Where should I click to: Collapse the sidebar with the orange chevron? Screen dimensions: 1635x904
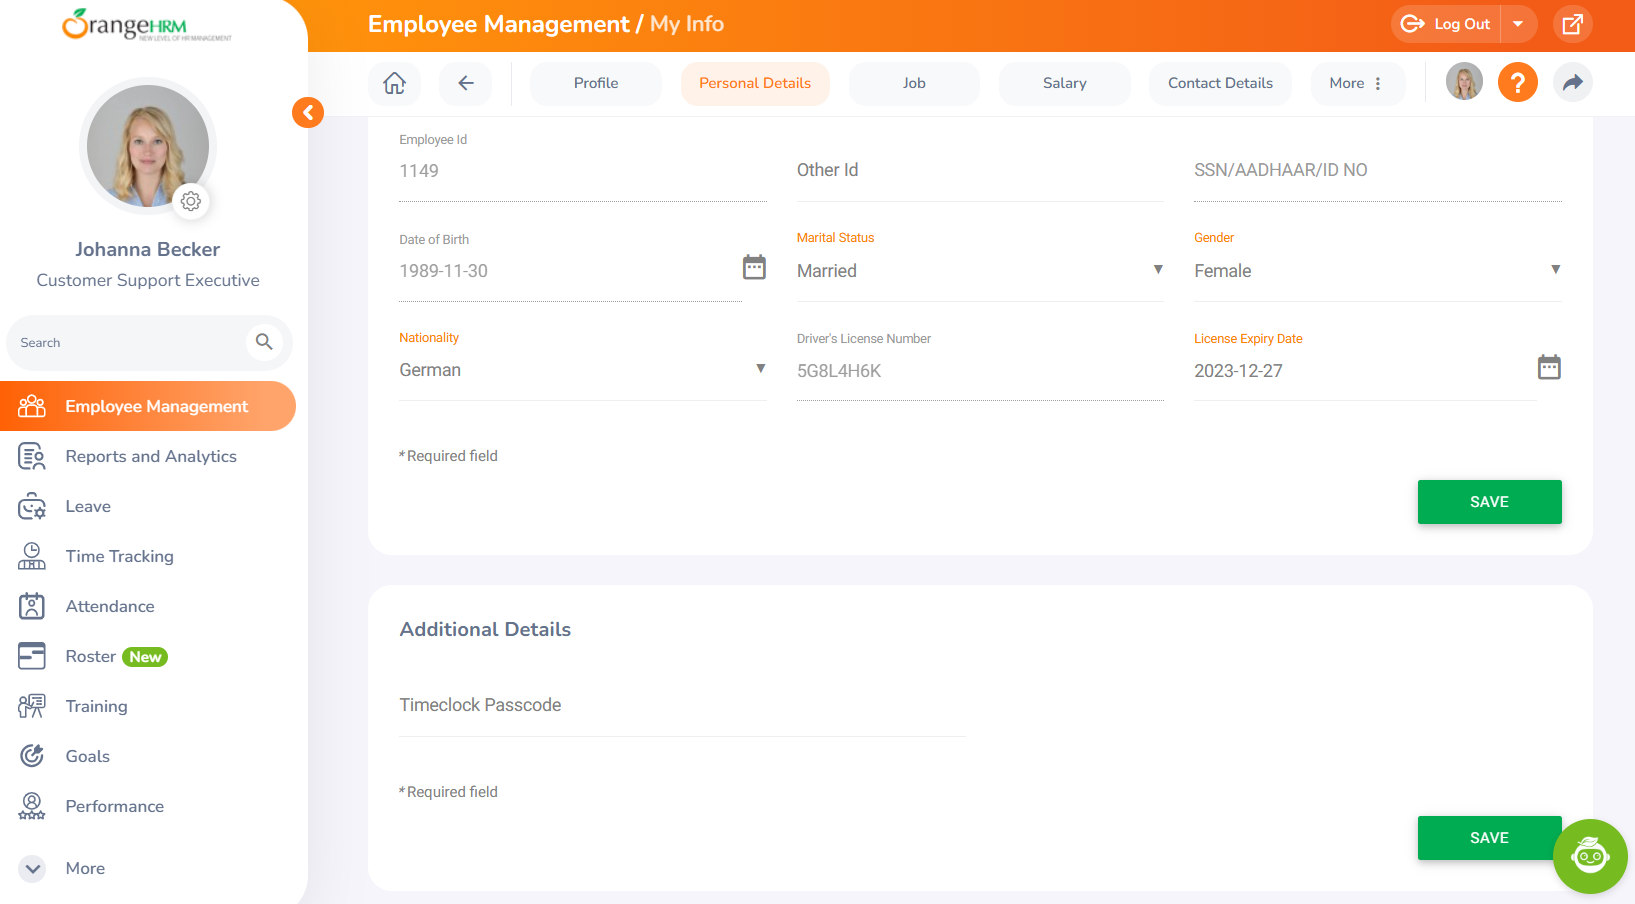point(308,112)
